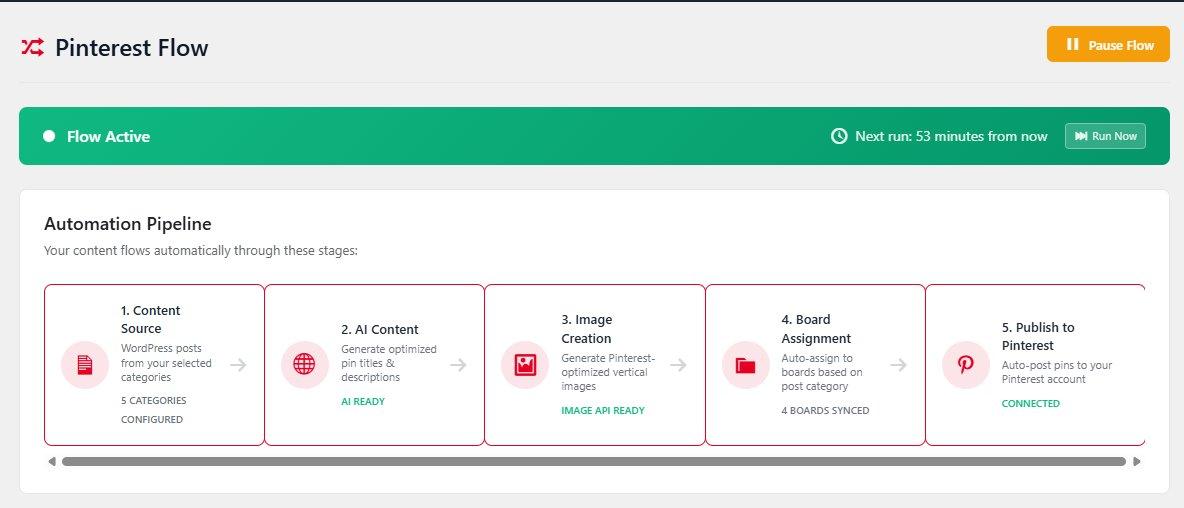Click the "AI READY" status label

tap(363, 402)
